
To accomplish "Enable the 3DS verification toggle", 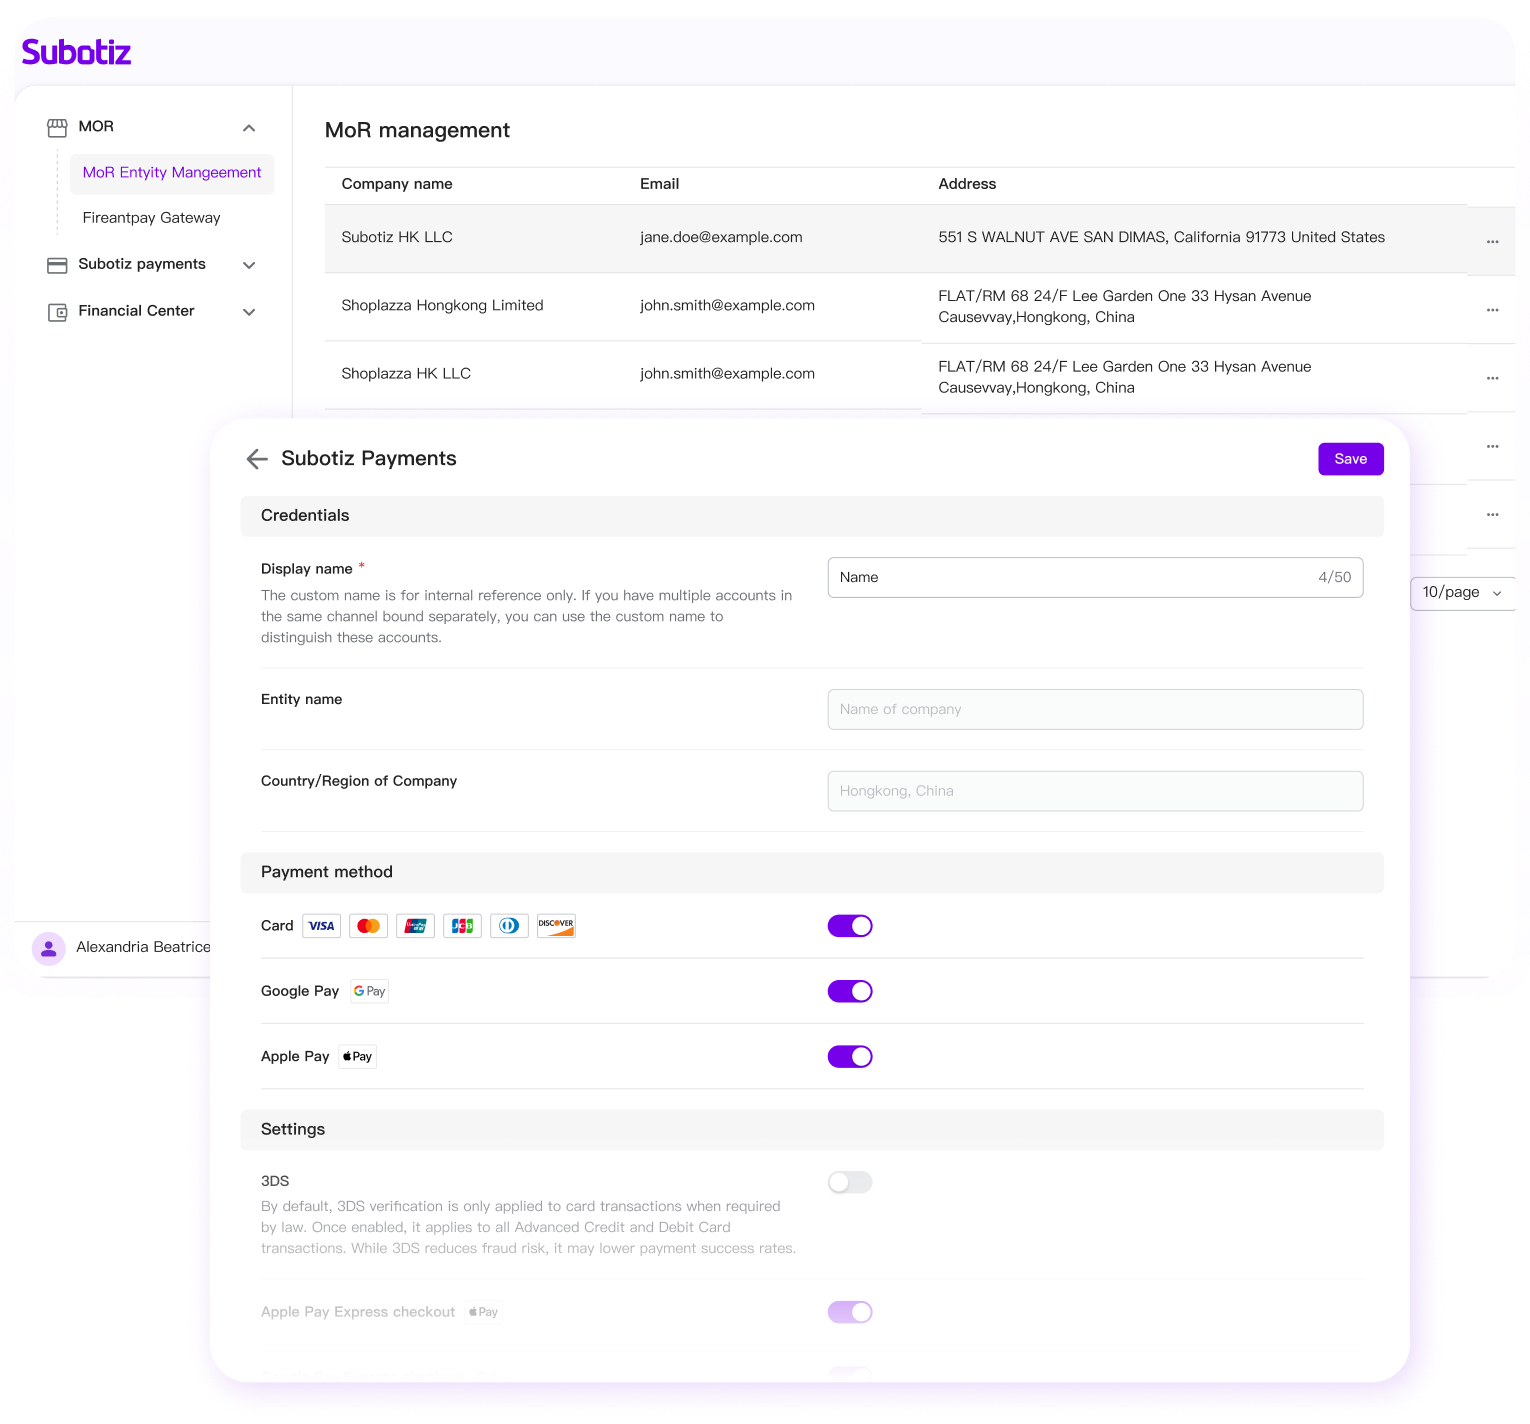I will tap(850, 1182).
